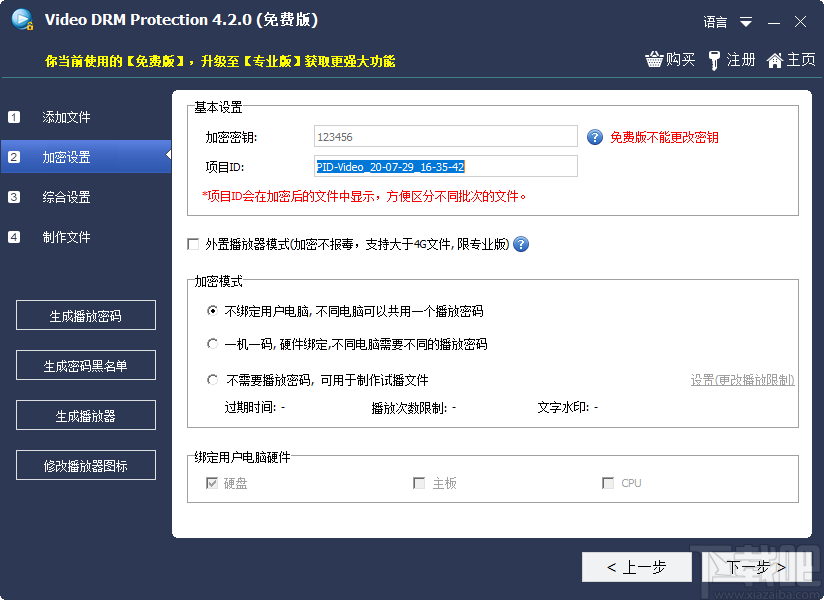This screenshot has width=824, height=600.
Task: Open the 购买 shopping basket icon
Action: [x=656, y=59]
